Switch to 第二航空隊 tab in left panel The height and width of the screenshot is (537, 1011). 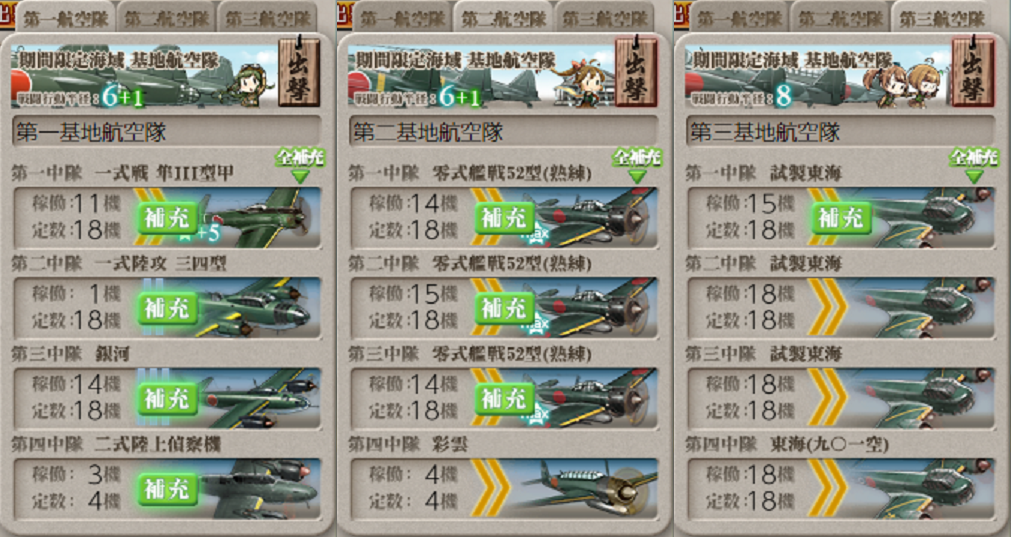point(166,18)
